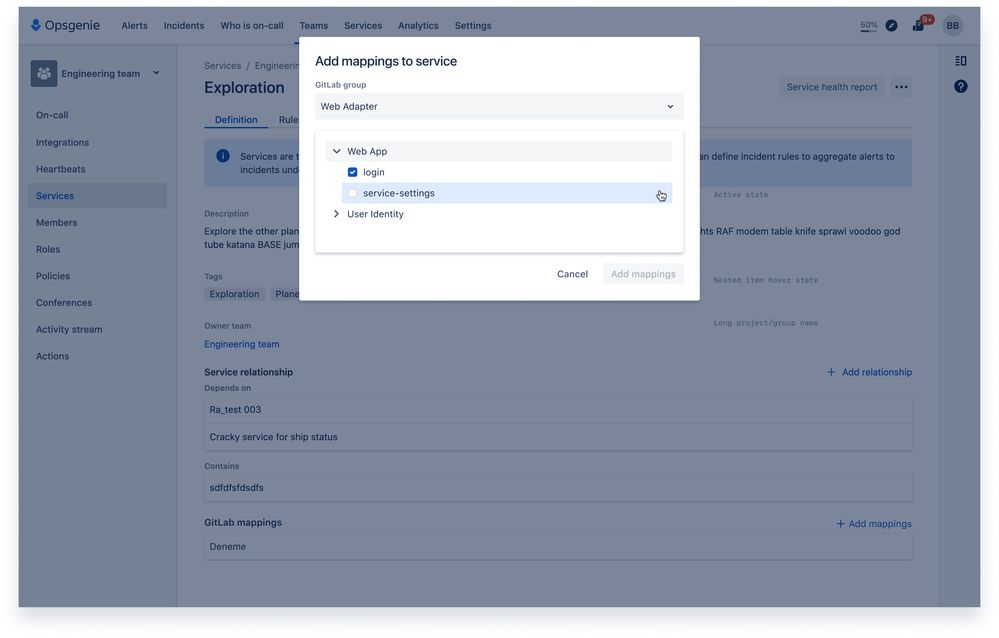Image resolution: width=999 pixels, height=638 pixels.
Task: Open the Analytics menu
Action: pos(418,25)
